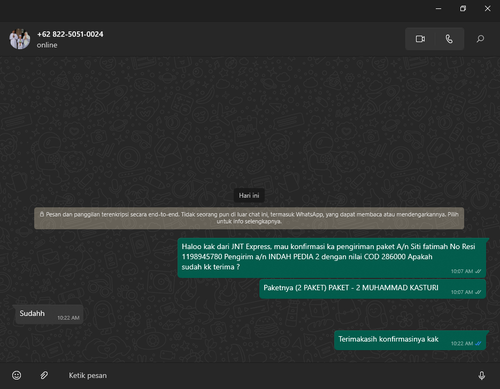Close the WhatsApp window

pyautogui.click(x=487, y=9)
